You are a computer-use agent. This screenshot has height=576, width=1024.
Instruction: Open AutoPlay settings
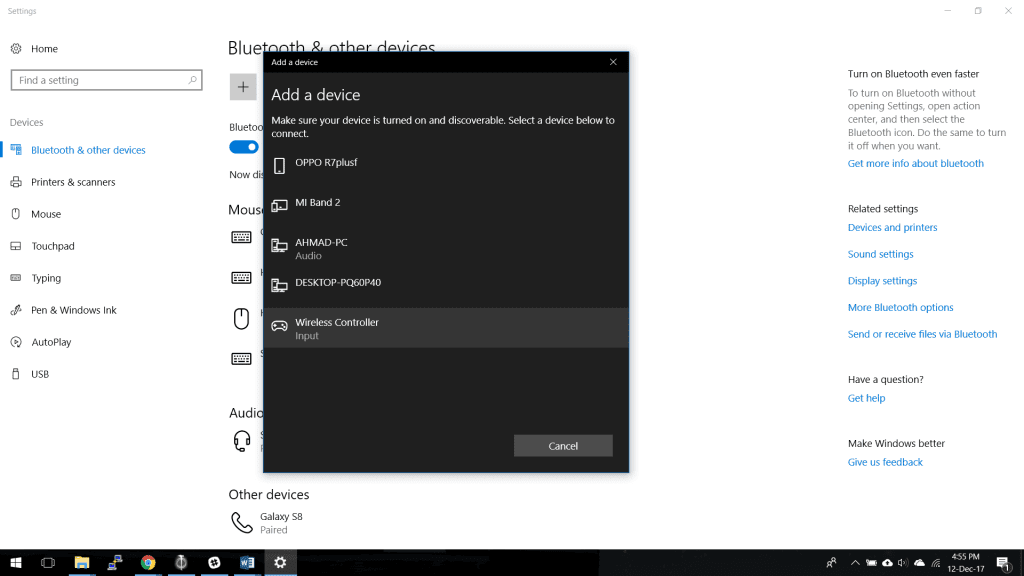(51, 342)
